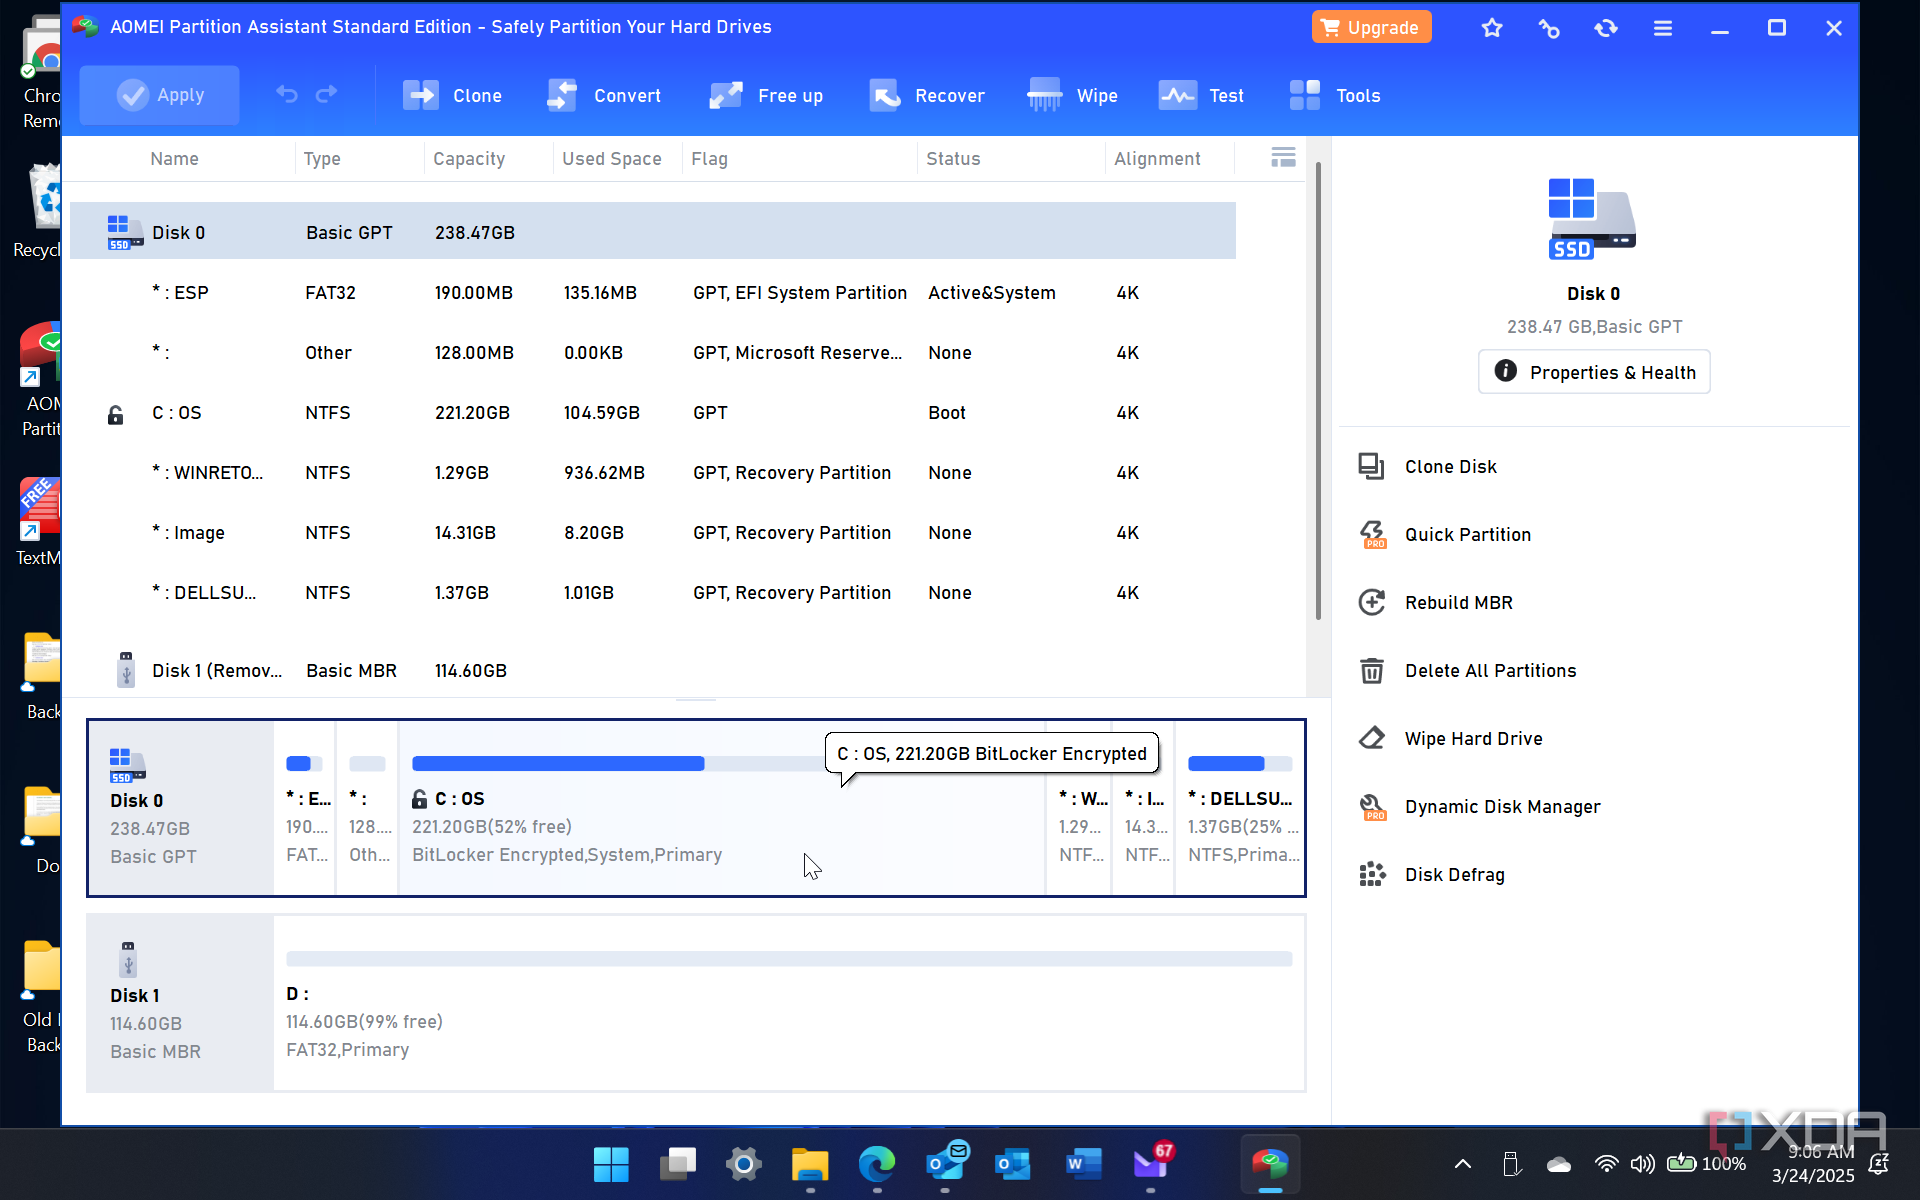
Task: Launch Disk Defrag option
Action: click(x=1431, y=875)
